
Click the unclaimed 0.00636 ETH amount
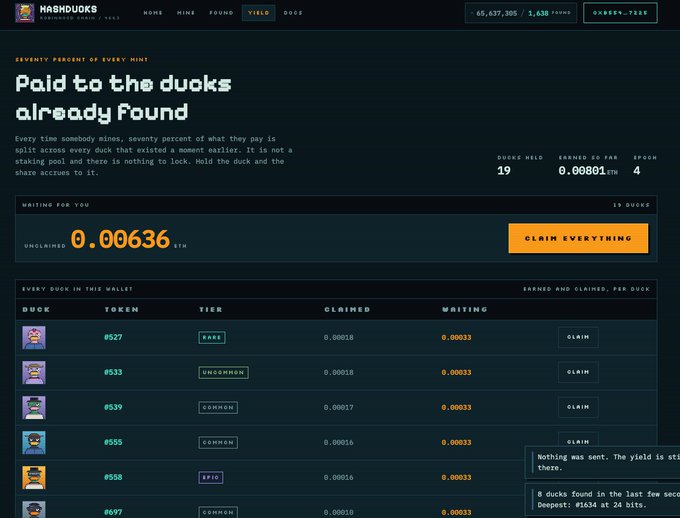click(x=120, y=239)
